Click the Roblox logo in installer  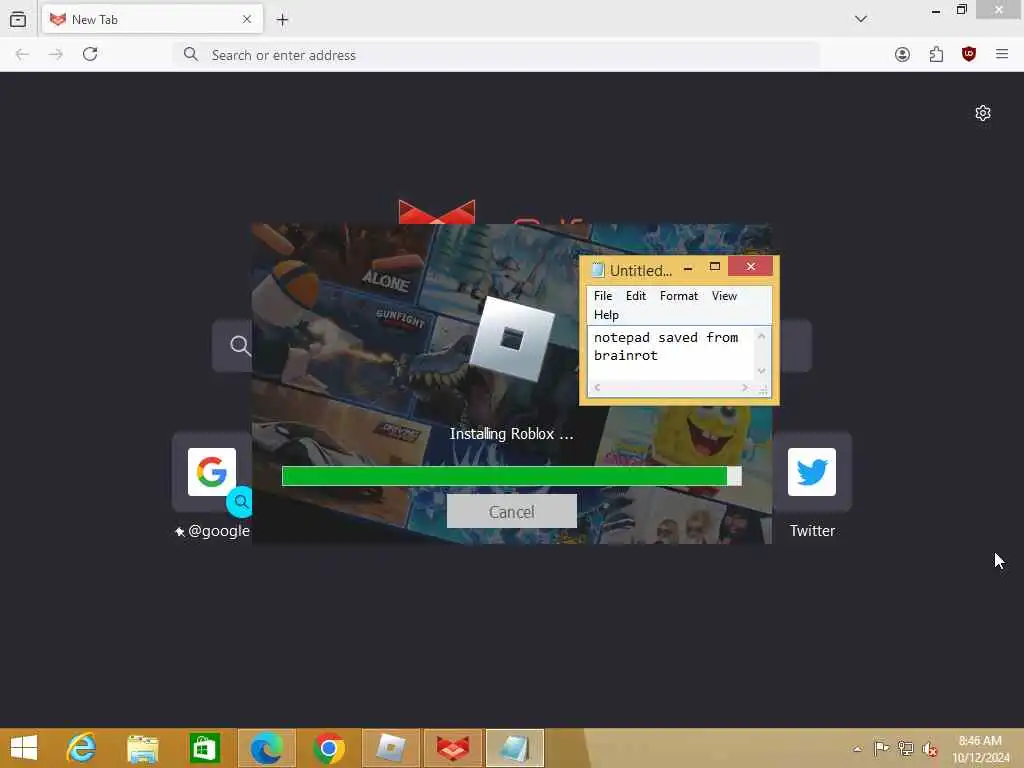(512, 339)
